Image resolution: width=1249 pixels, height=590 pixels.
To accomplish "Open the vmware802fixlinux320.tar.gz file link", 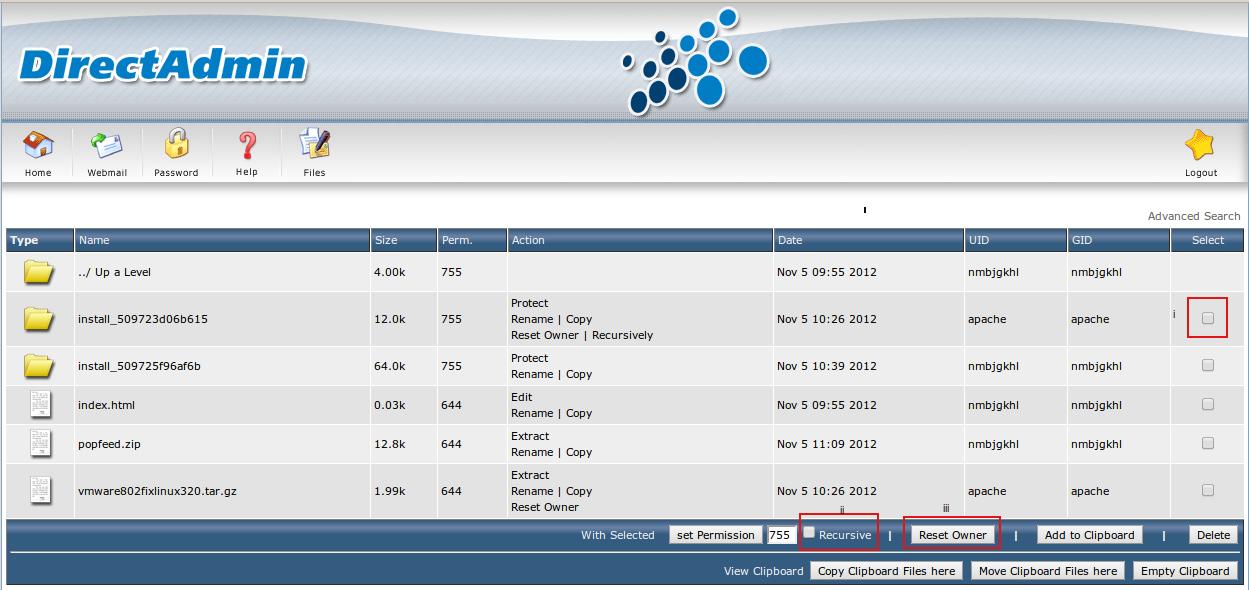I will click(157, 491).
